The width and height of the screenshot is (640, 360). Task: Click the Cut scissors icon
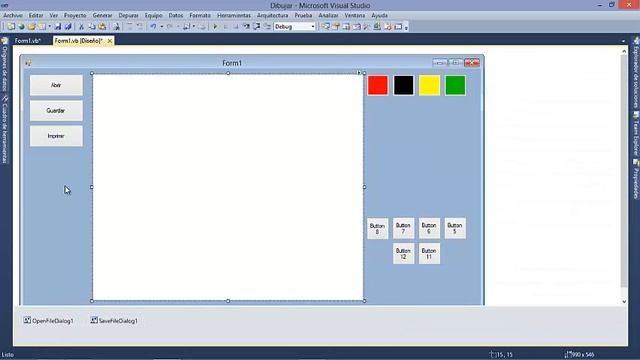point(81,27)
